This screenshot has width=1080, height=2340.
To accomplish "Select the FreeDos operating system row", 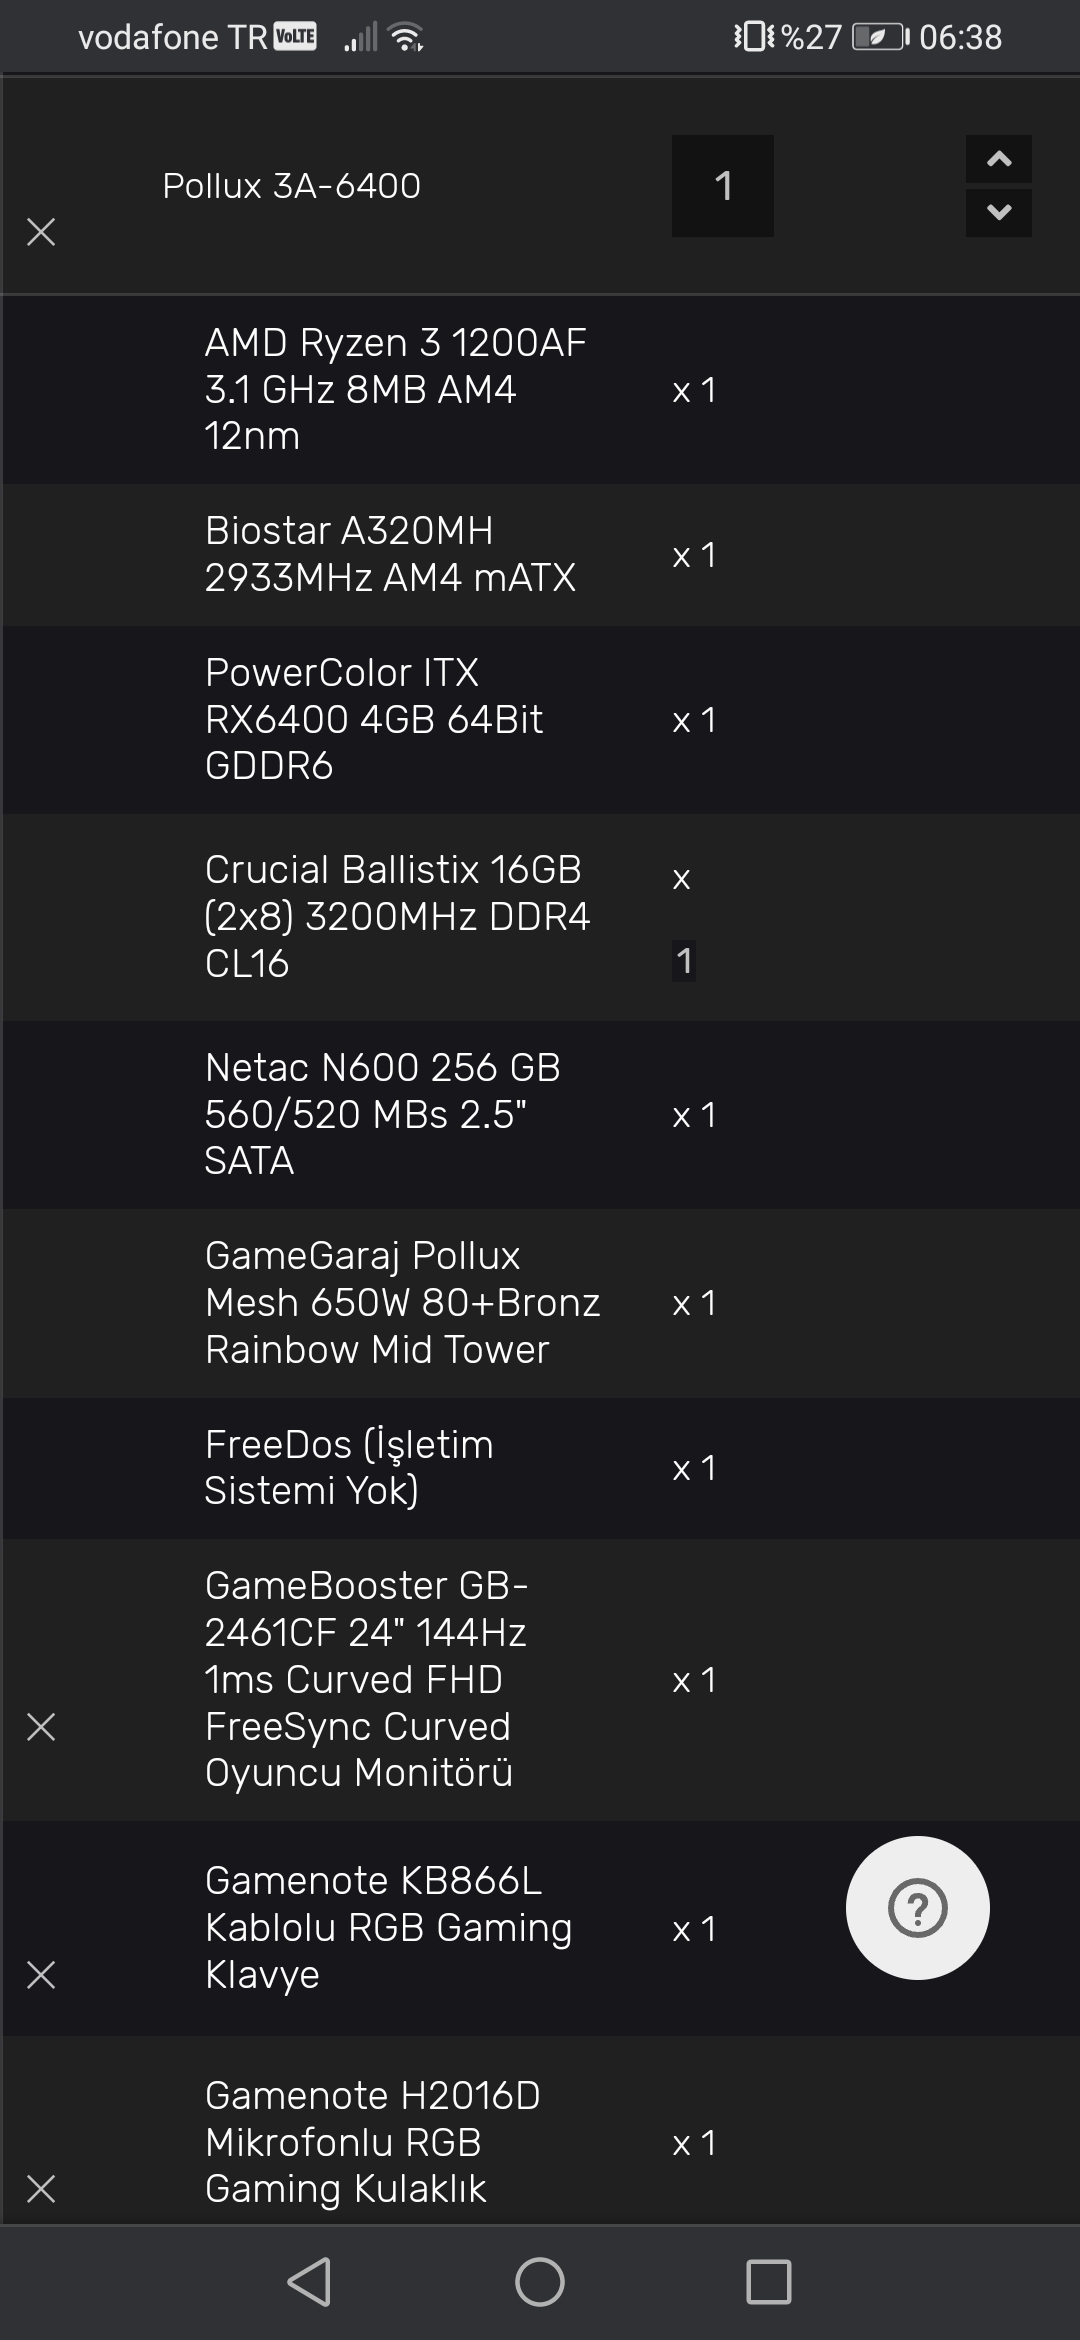I will point(348,1467).
